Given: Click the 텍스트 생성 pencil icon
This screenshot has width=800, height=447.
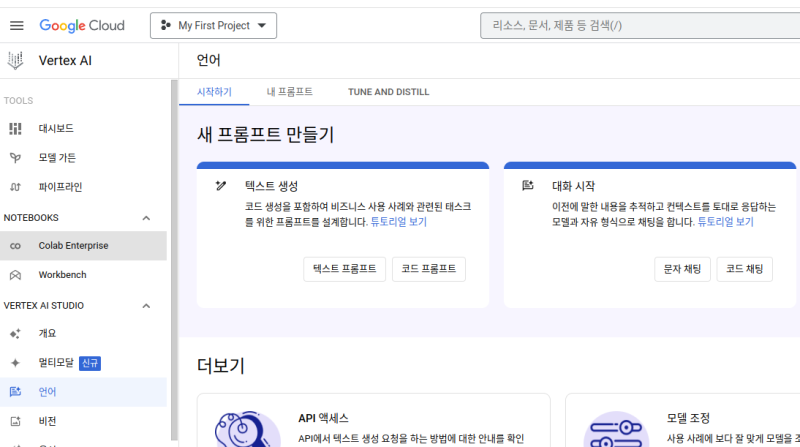Looking at the screenshot, I should [x=220, y=186].
